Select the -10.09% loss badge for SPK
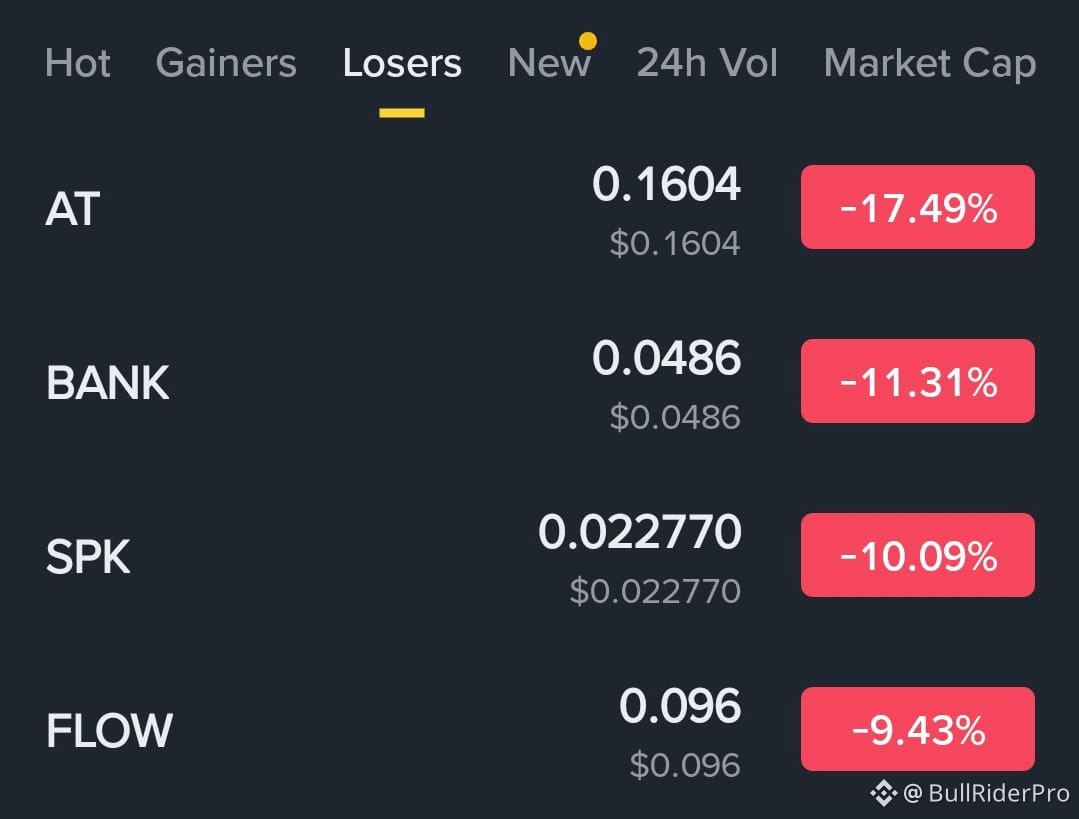Image resolution: width=1079 pixels, height=819 pixels. (x=917, y=555)
